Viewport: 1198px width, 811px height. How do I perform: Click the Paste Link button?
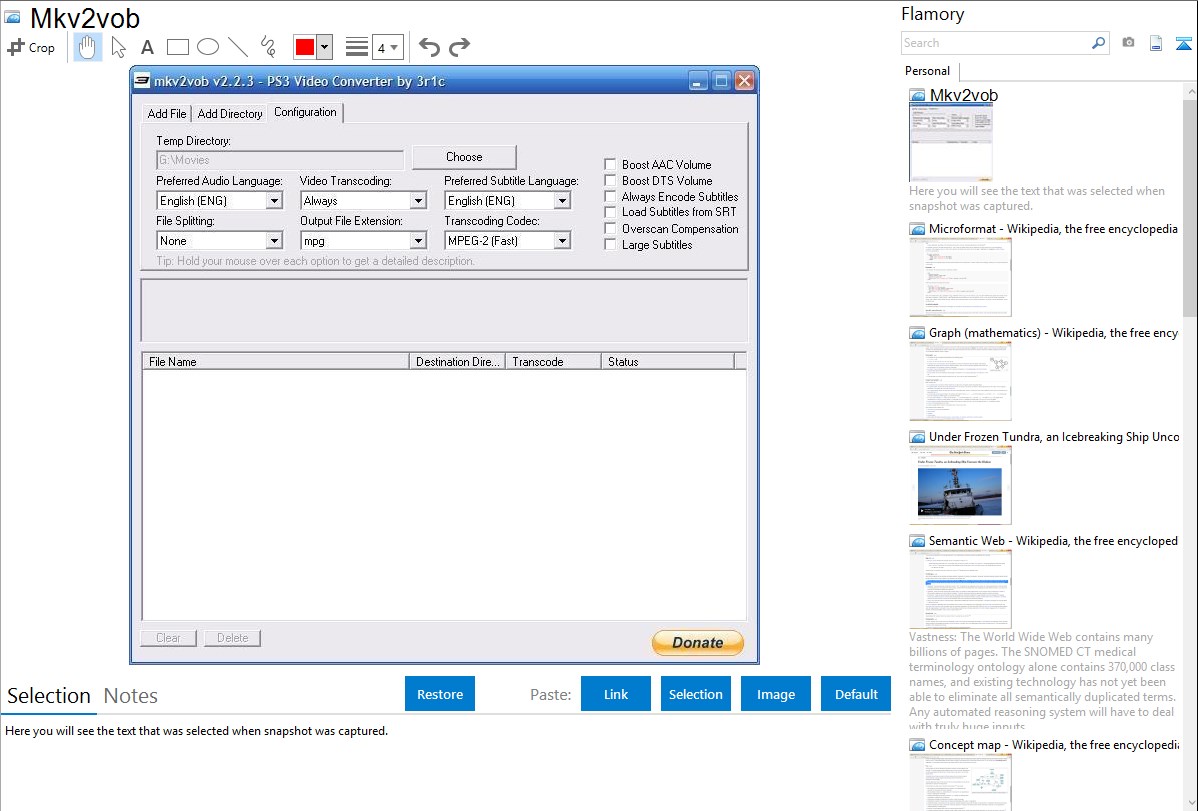point(616,694)
